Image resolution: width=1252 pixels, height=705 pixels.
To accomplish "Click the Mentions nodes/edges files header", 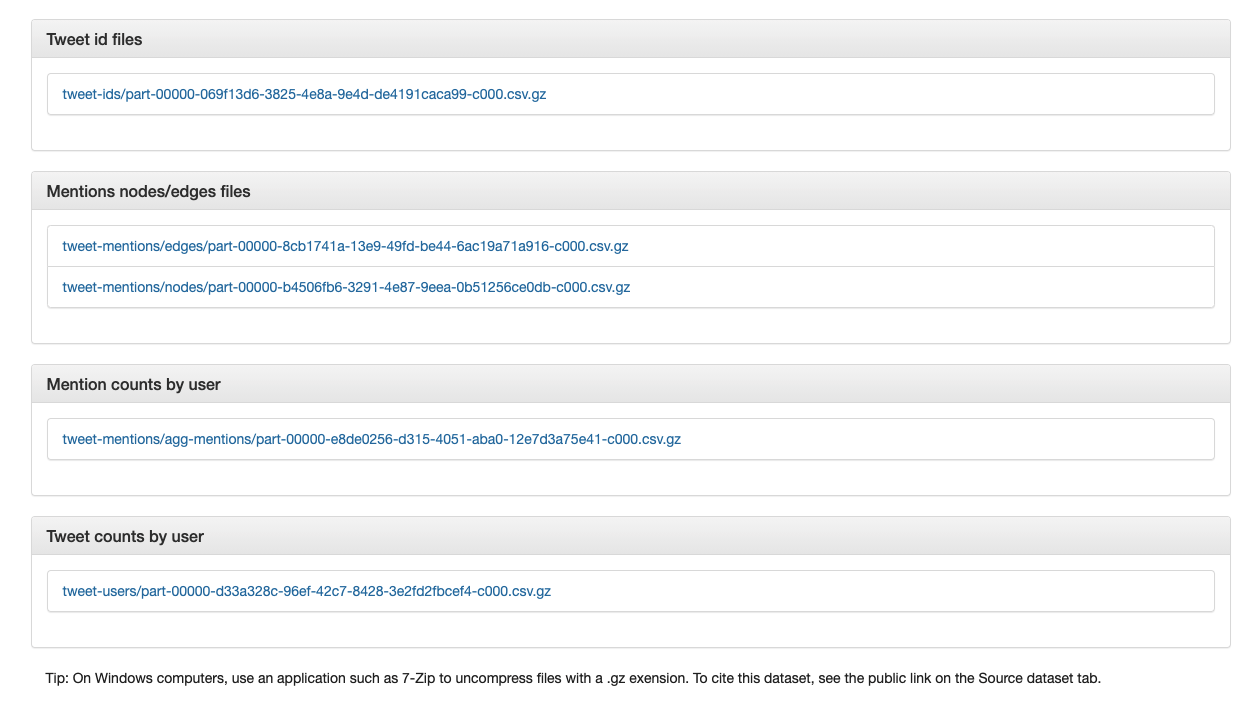I will coord(147,191).
